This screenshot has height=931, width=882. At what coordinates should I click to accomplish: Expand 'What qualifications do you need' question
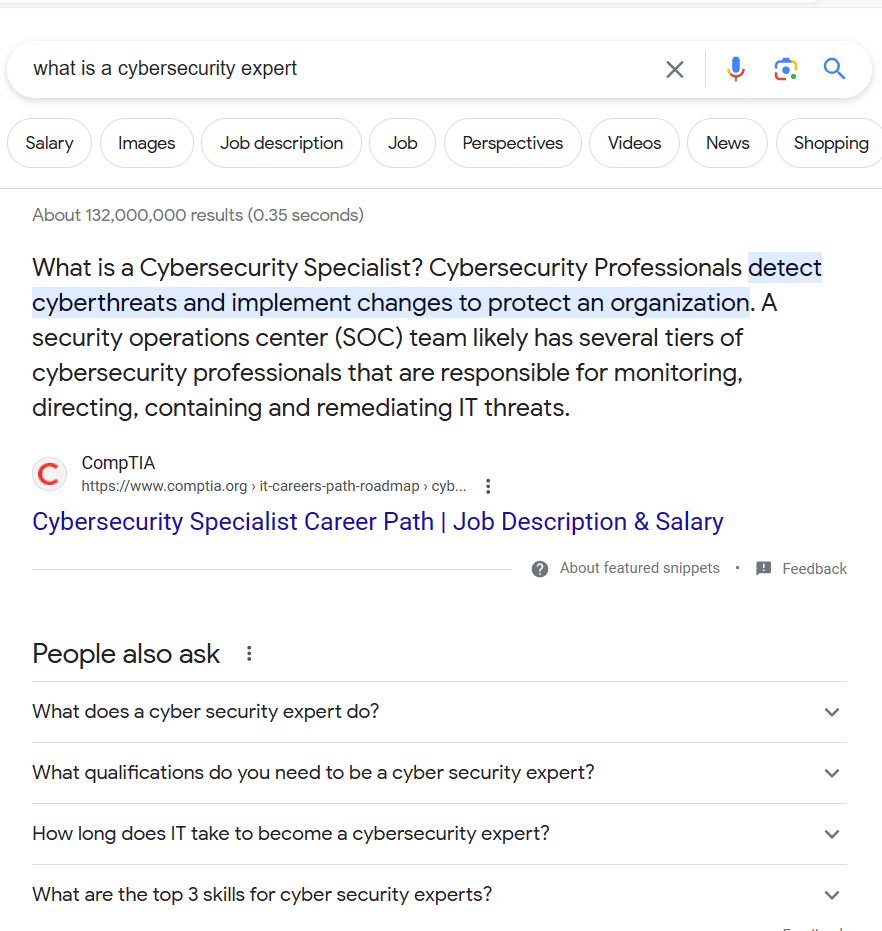click(832, 773)
